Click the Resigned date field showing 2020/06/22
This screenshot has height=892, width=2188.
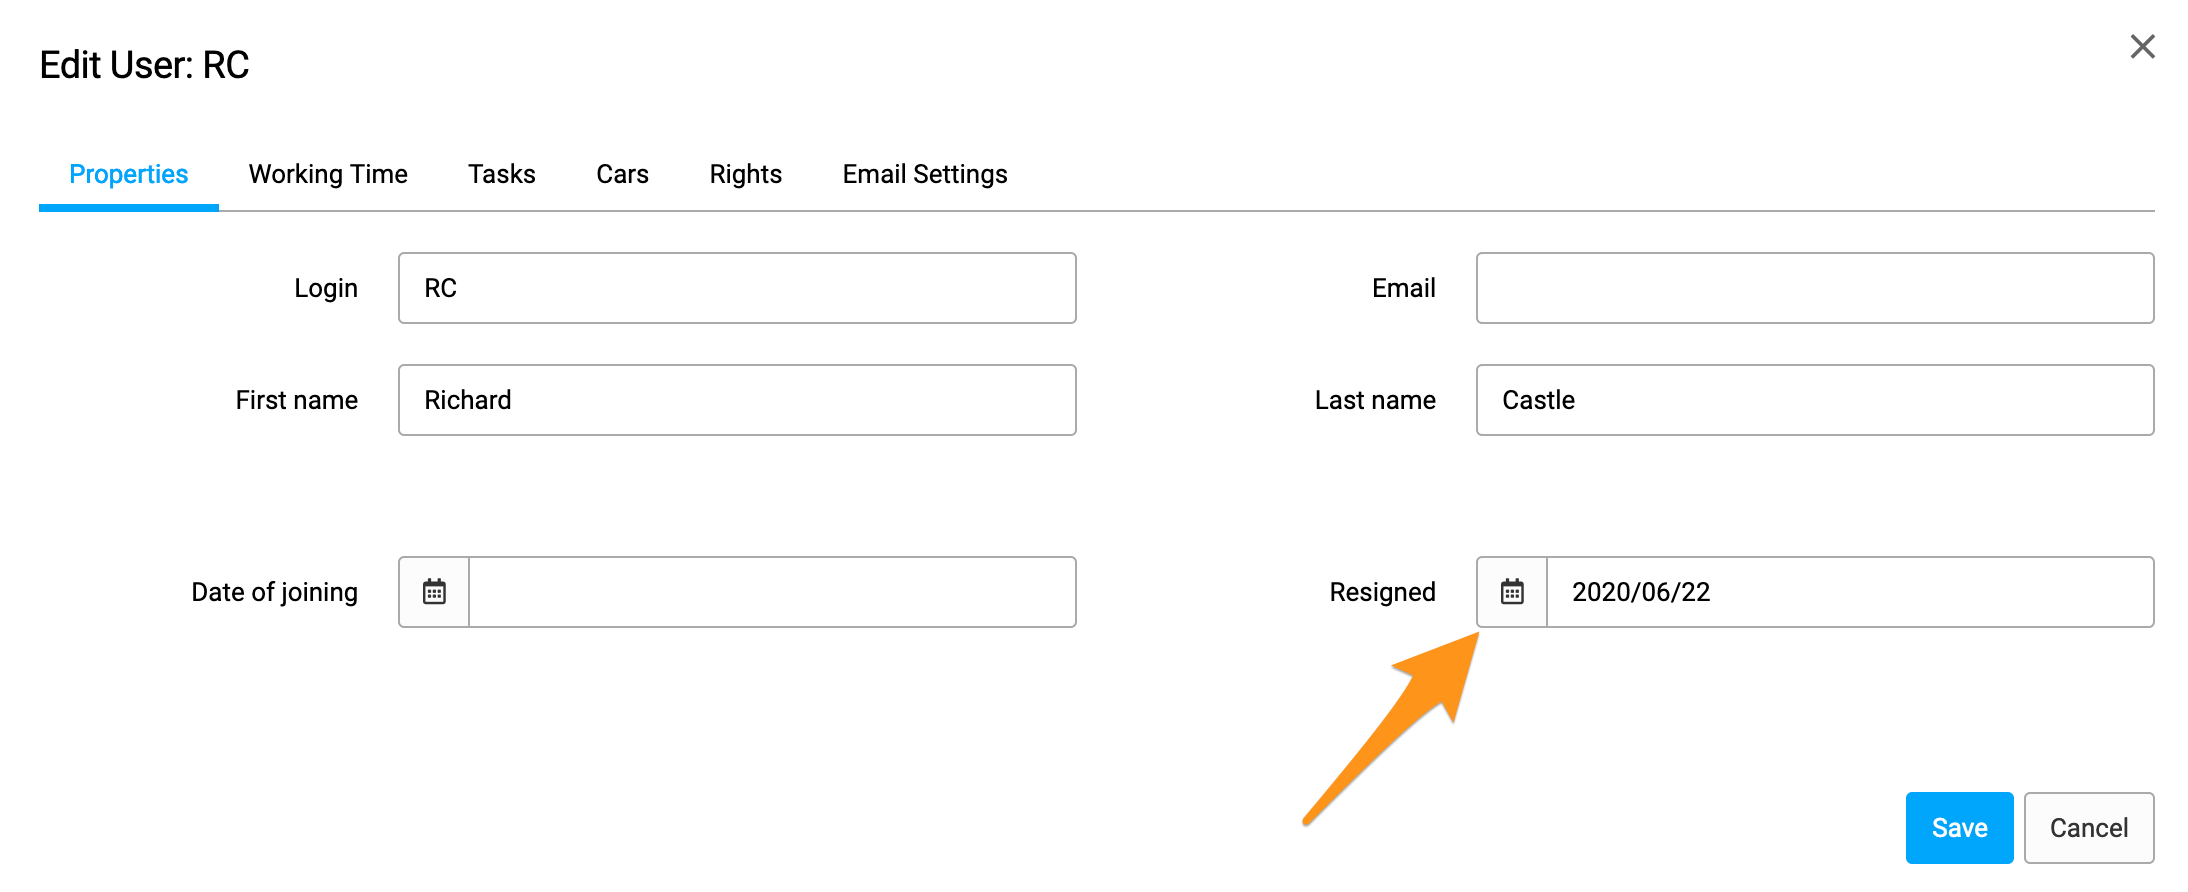1850,592
